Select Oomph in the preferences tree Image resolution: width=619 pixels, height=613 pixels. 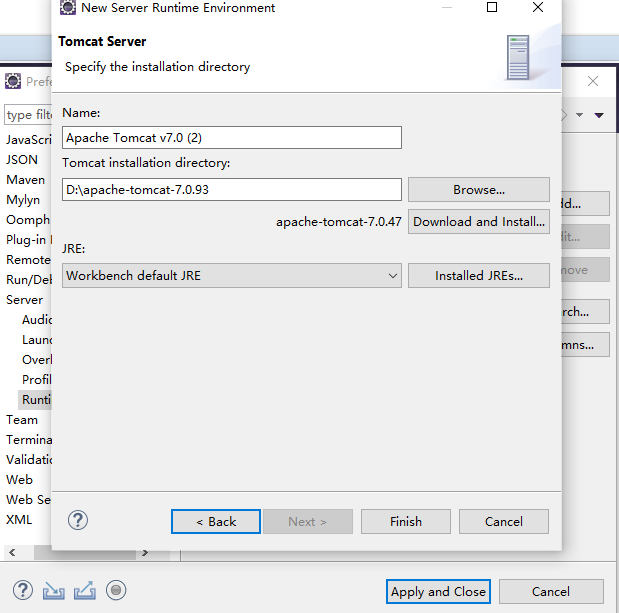28,220
